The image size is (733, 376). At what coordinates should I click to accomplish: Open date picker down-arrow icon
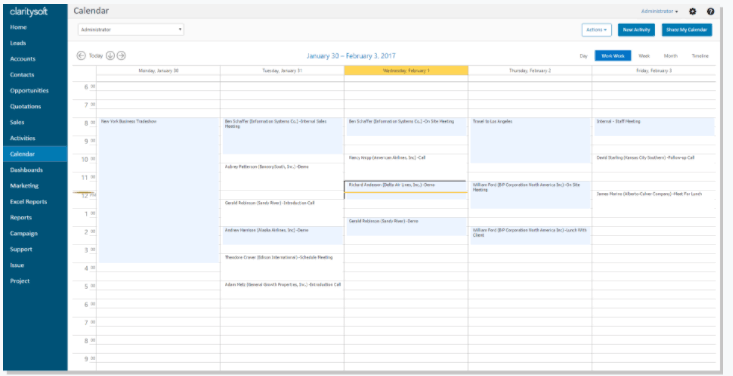click(110, 56)
